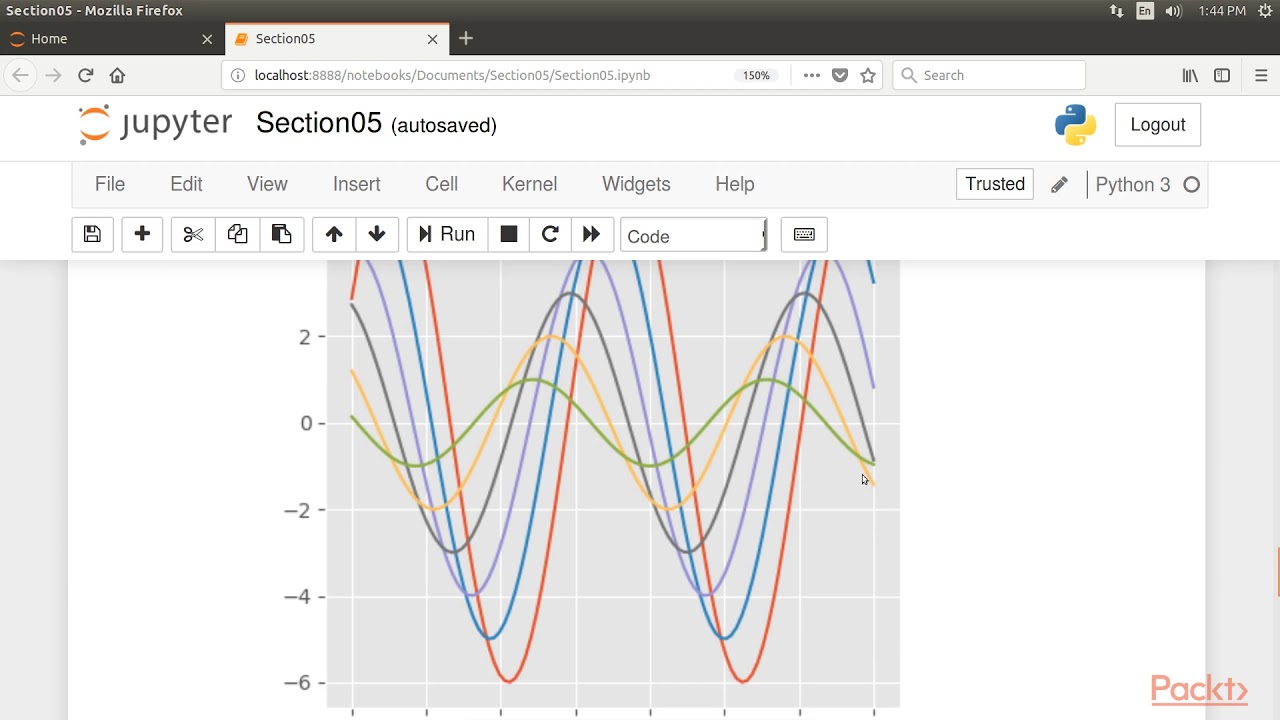Reload the current page
The width and height of the screenshot is (1280, 720).
[x=86, y=75]
